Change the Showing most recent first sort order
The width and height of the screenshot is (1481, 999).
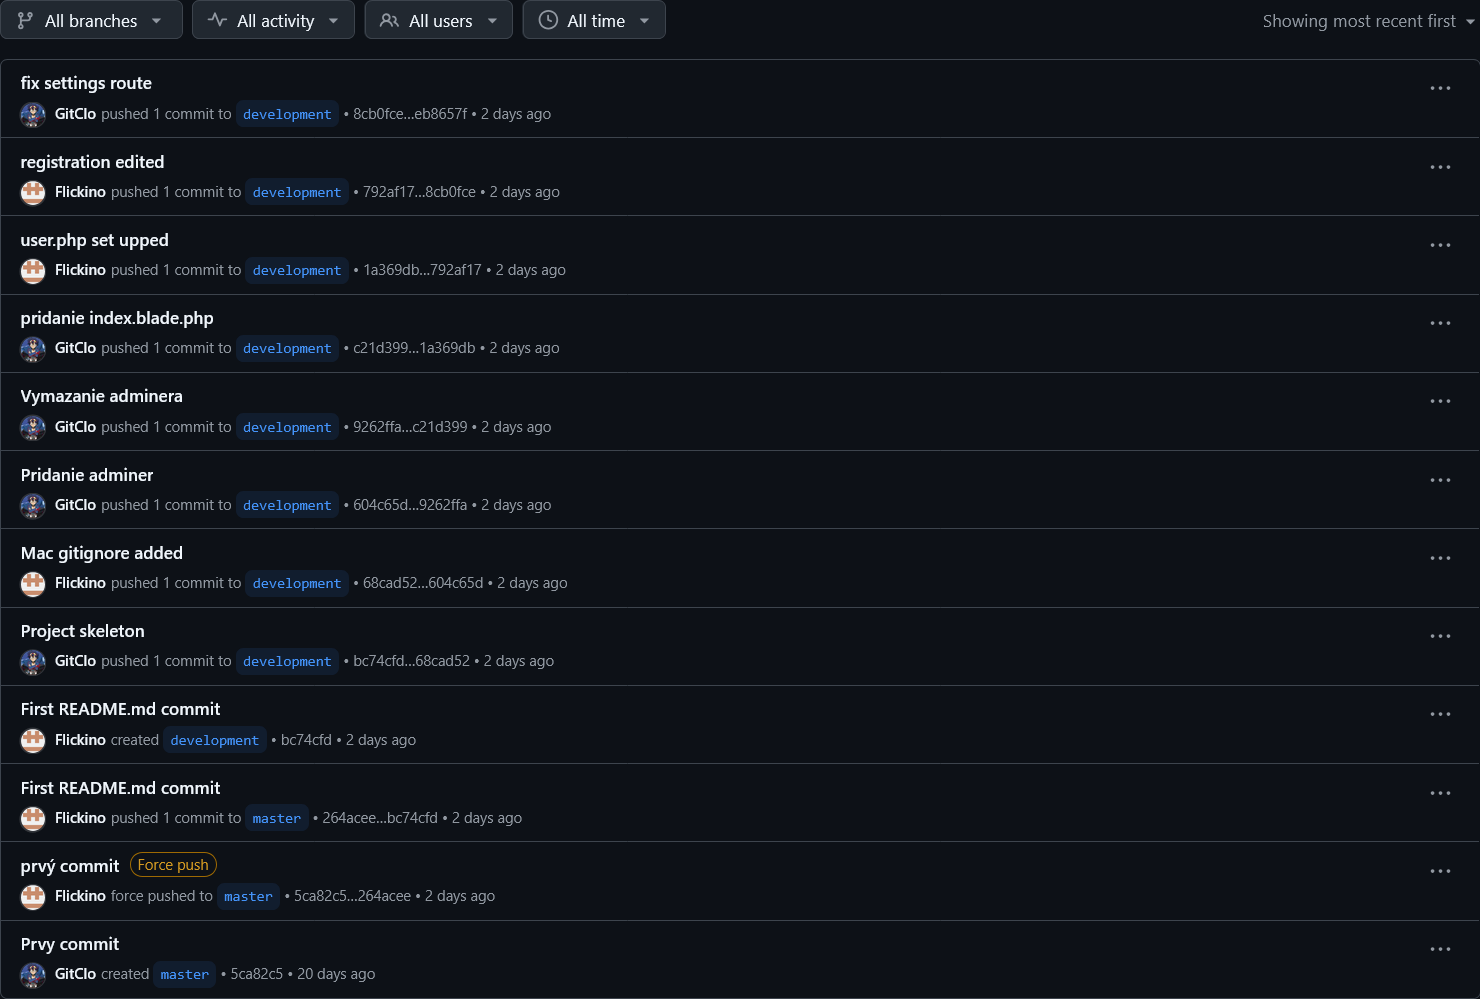[1369, 21]
